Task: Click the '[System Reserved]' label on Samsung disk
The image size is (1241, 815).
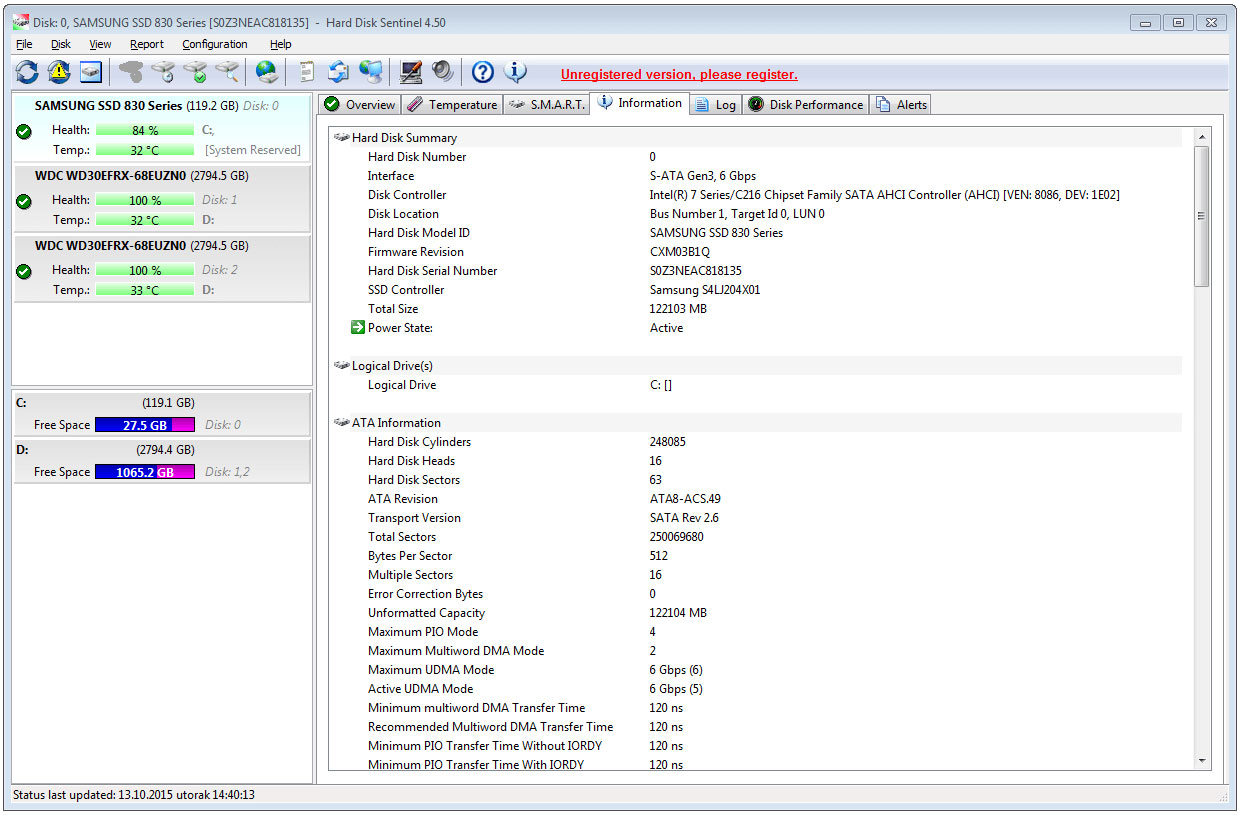Action: [x=253, y=150]
